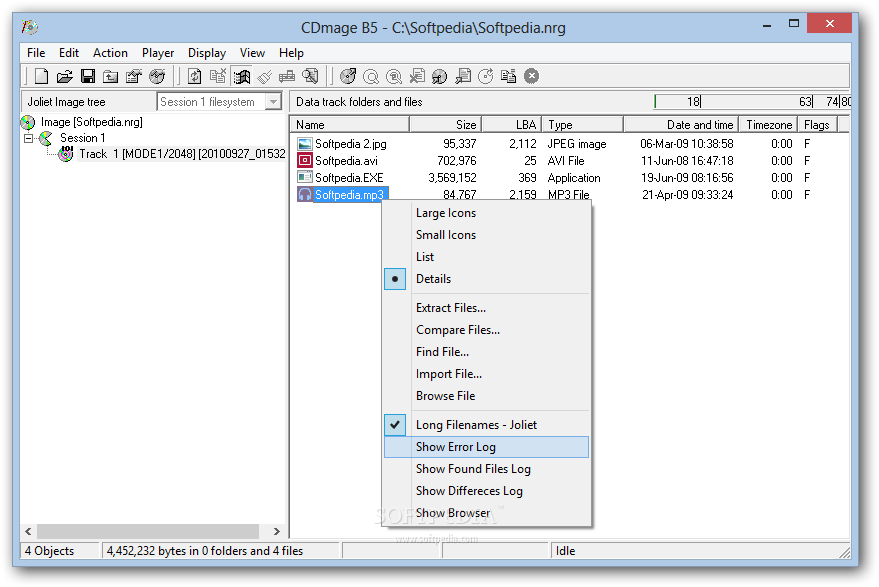Viewport: 879px width, 587px height.
Task: Click the disc with note toolbar icon
Action: (x=440, y=76)
